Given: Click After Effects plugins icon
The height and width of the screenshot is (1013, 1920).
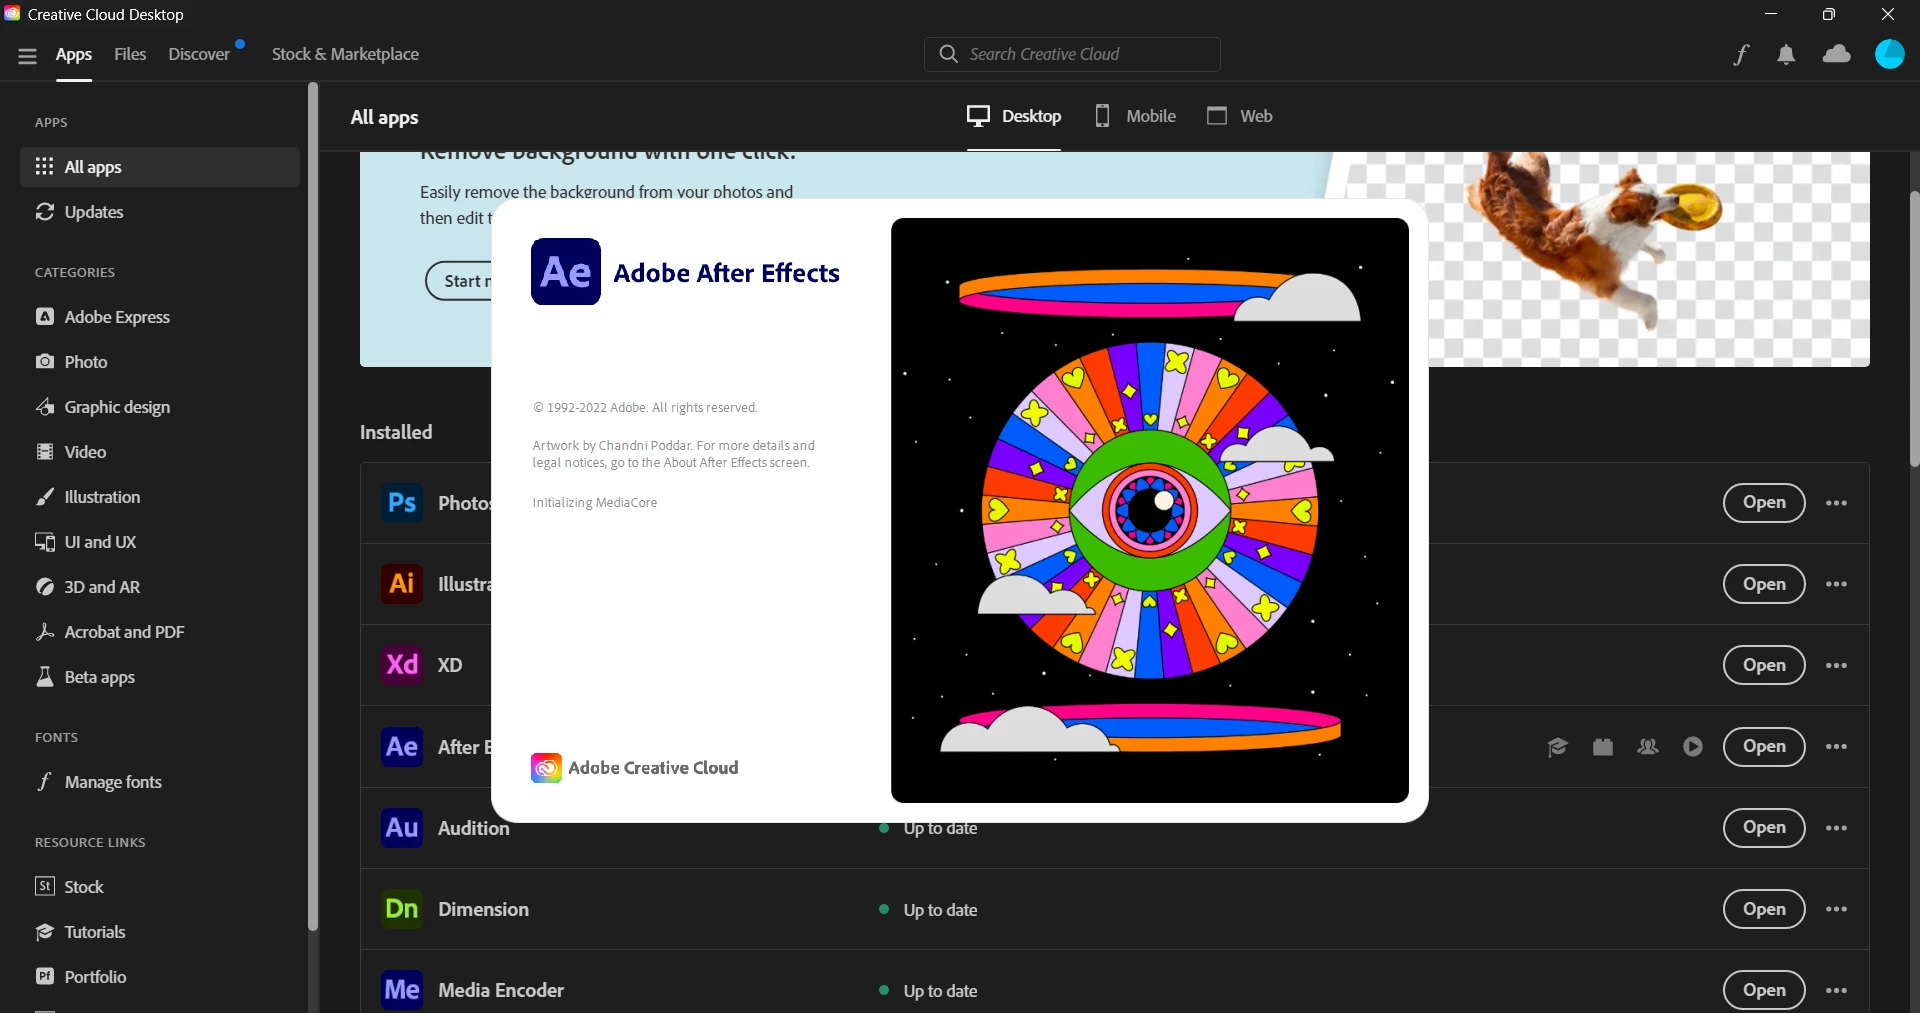Looking at the screenshot, I should 1603,747.
